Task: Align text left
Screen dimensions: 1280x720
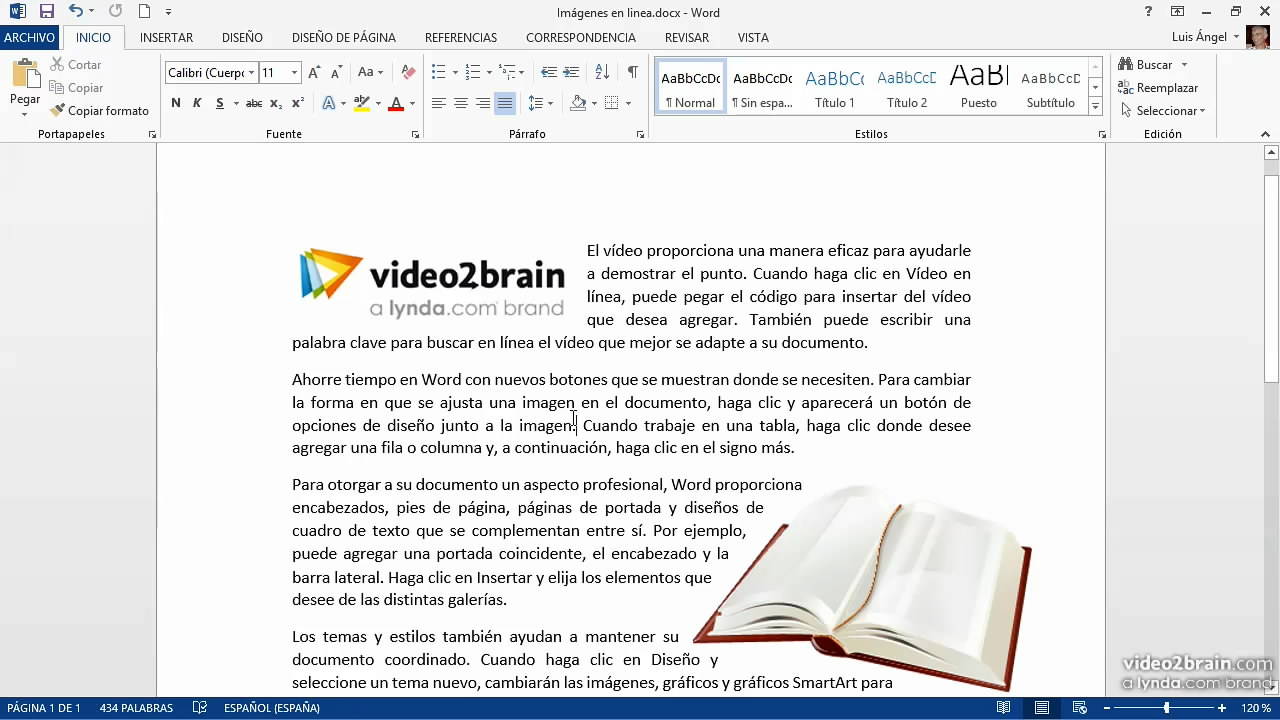Action: (438, 103)
